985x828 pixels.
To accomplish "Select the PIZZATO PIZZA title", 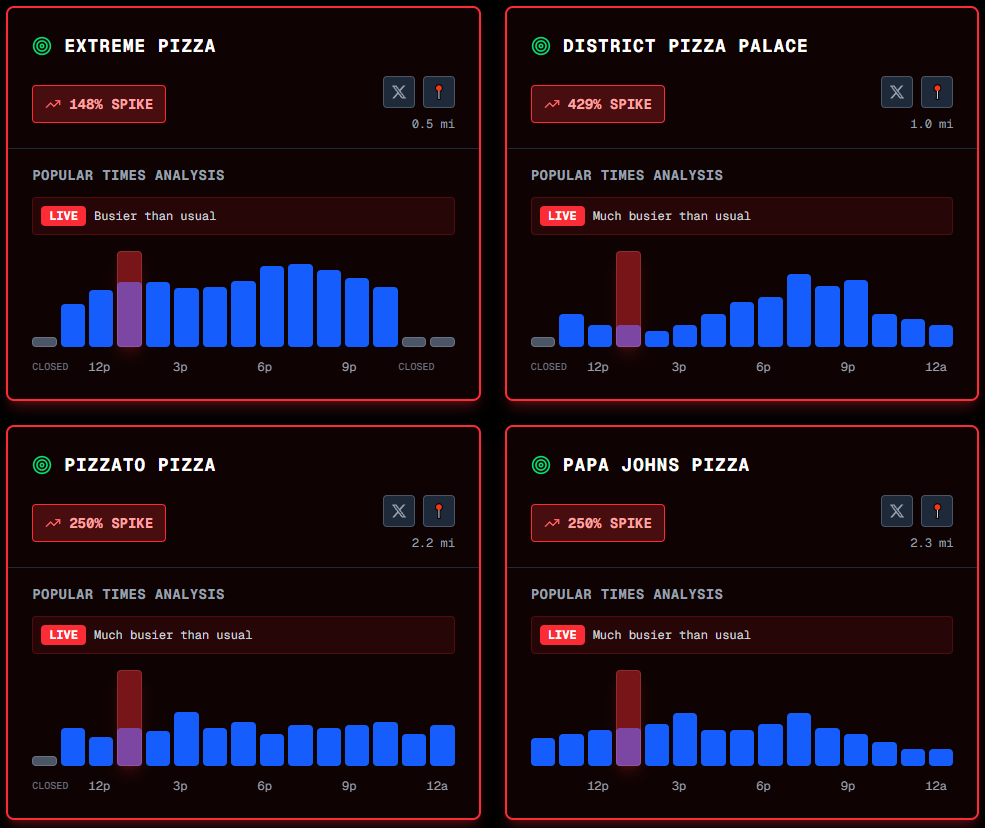I will pyautogui.click(x=140, y=465).
